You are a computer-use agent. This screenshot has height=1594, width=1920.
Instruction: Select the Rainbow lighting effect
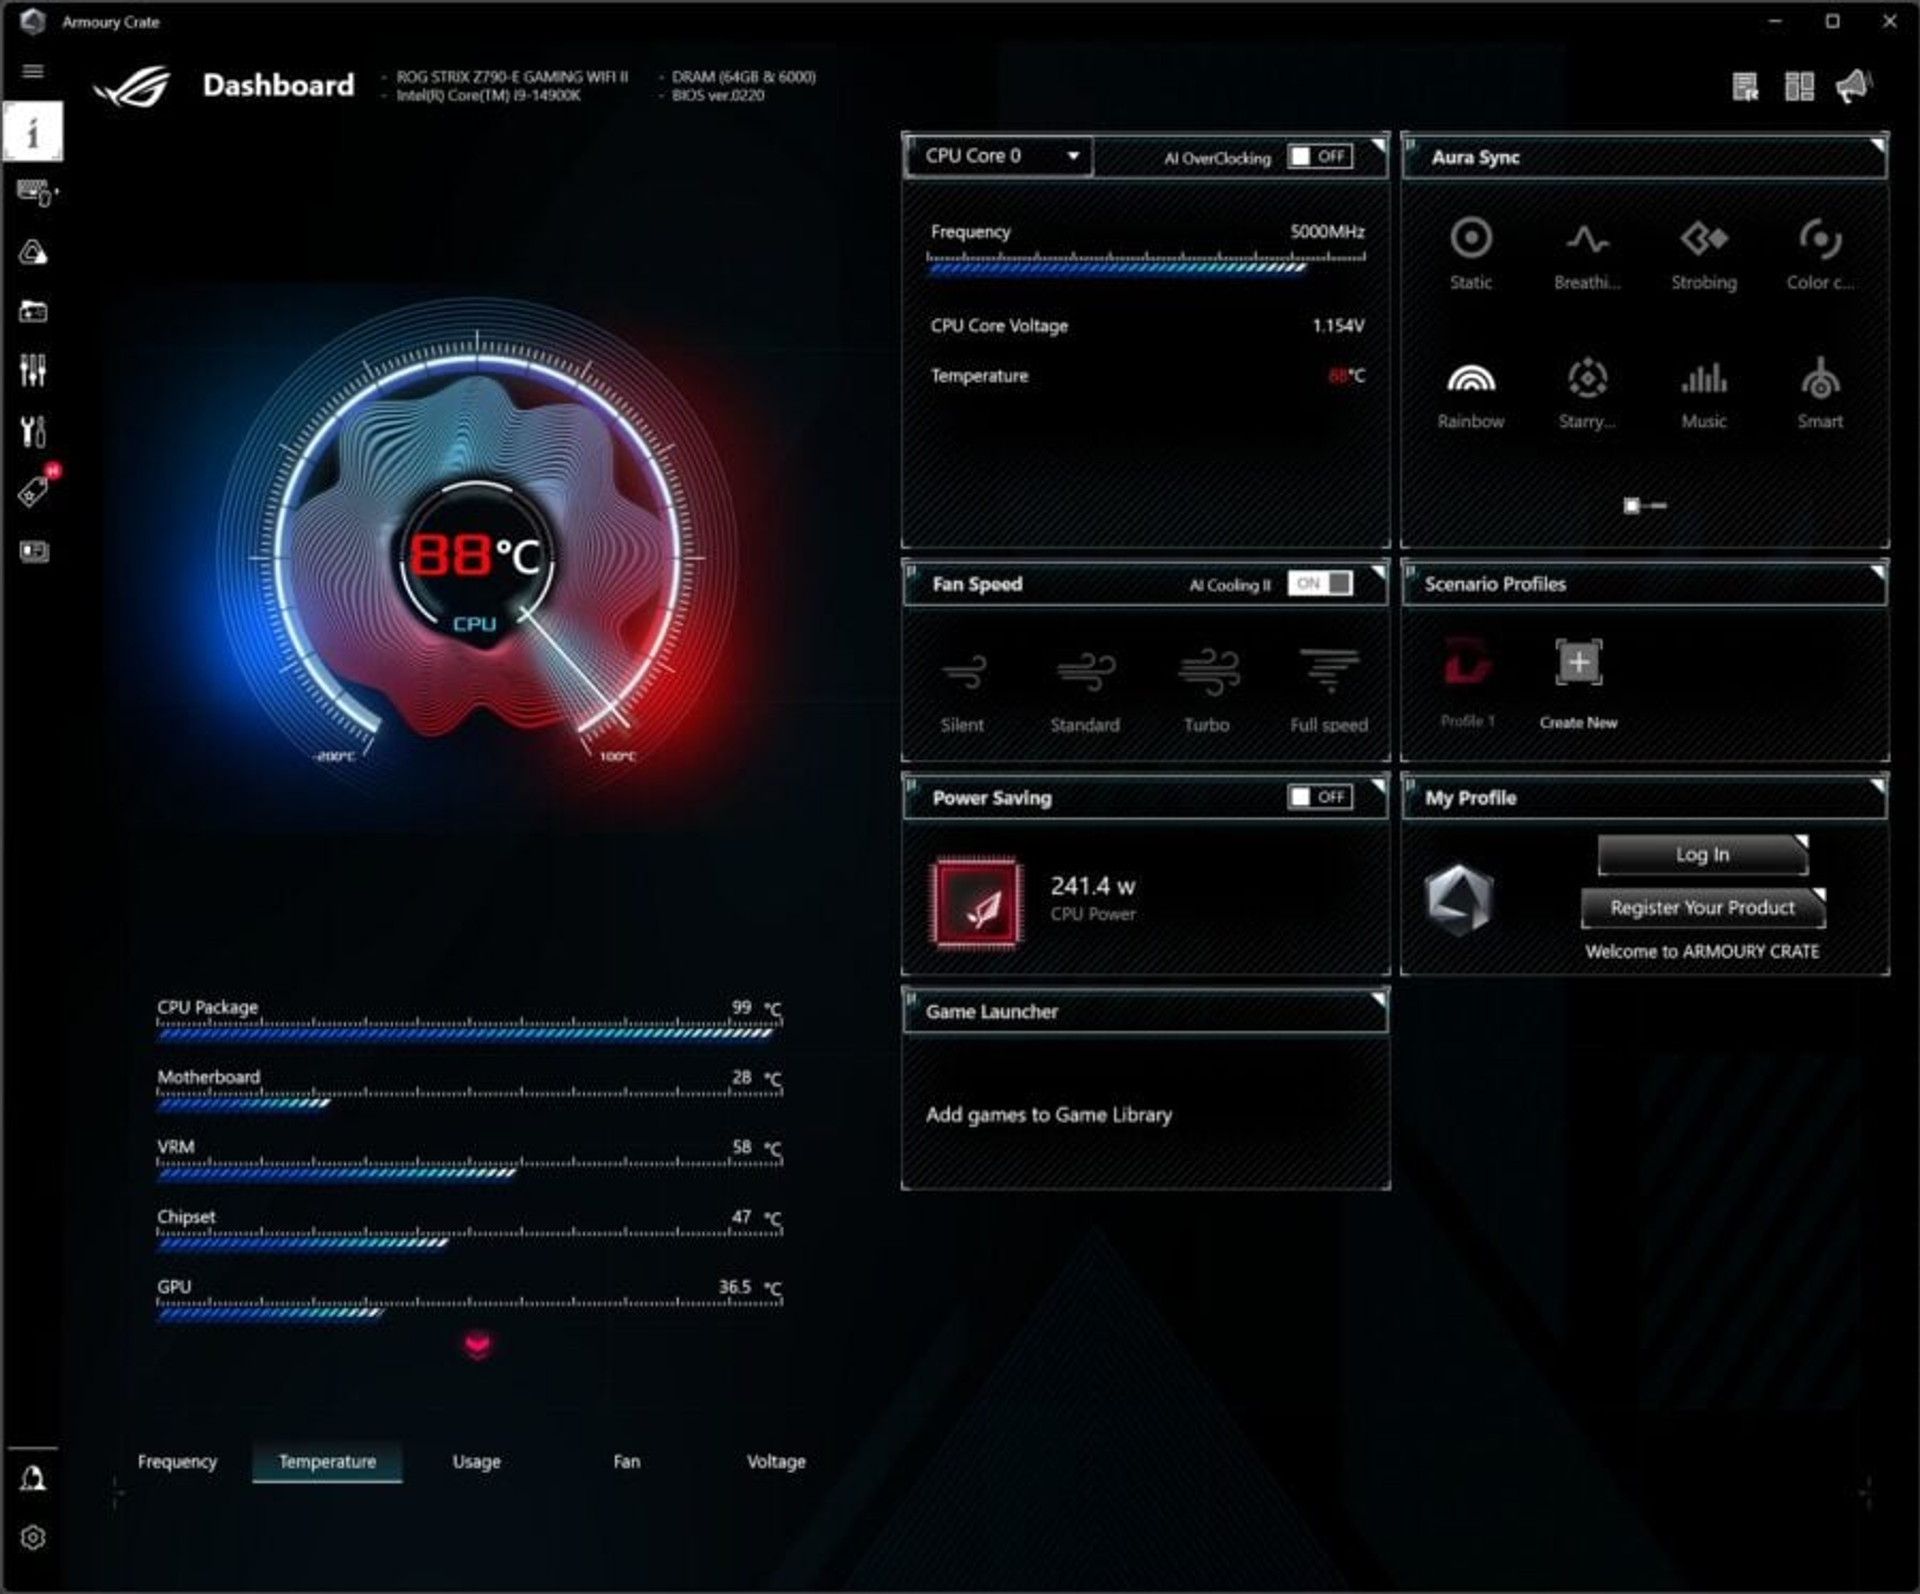point(1470,394)
